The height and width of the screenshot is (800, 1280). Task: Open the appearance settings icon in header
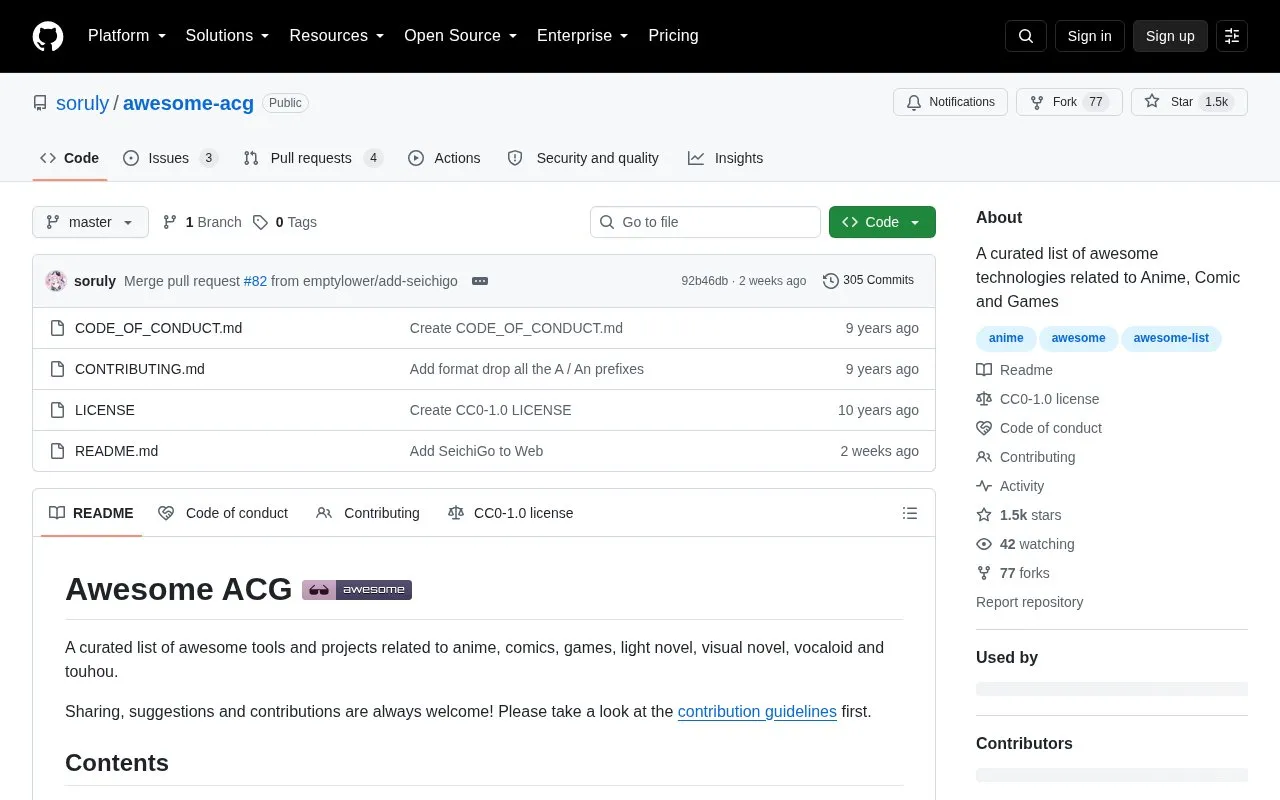coord(1232,36)
